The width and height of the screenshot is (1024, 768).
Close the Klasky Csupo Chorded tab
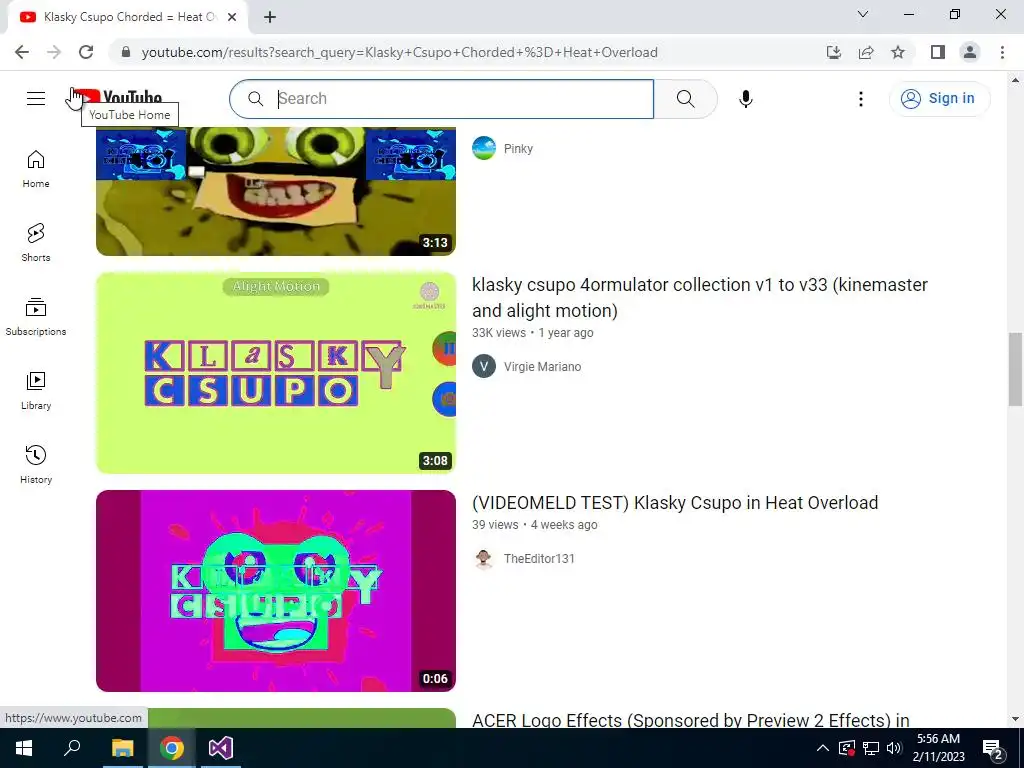(x=232, y=17)
